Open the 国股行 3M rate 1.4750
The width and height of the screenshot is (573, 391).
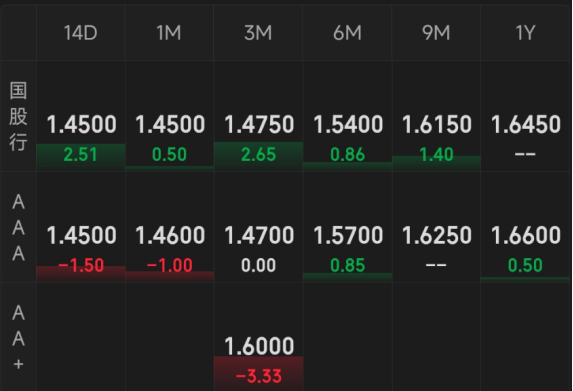(x=258, y=124)
